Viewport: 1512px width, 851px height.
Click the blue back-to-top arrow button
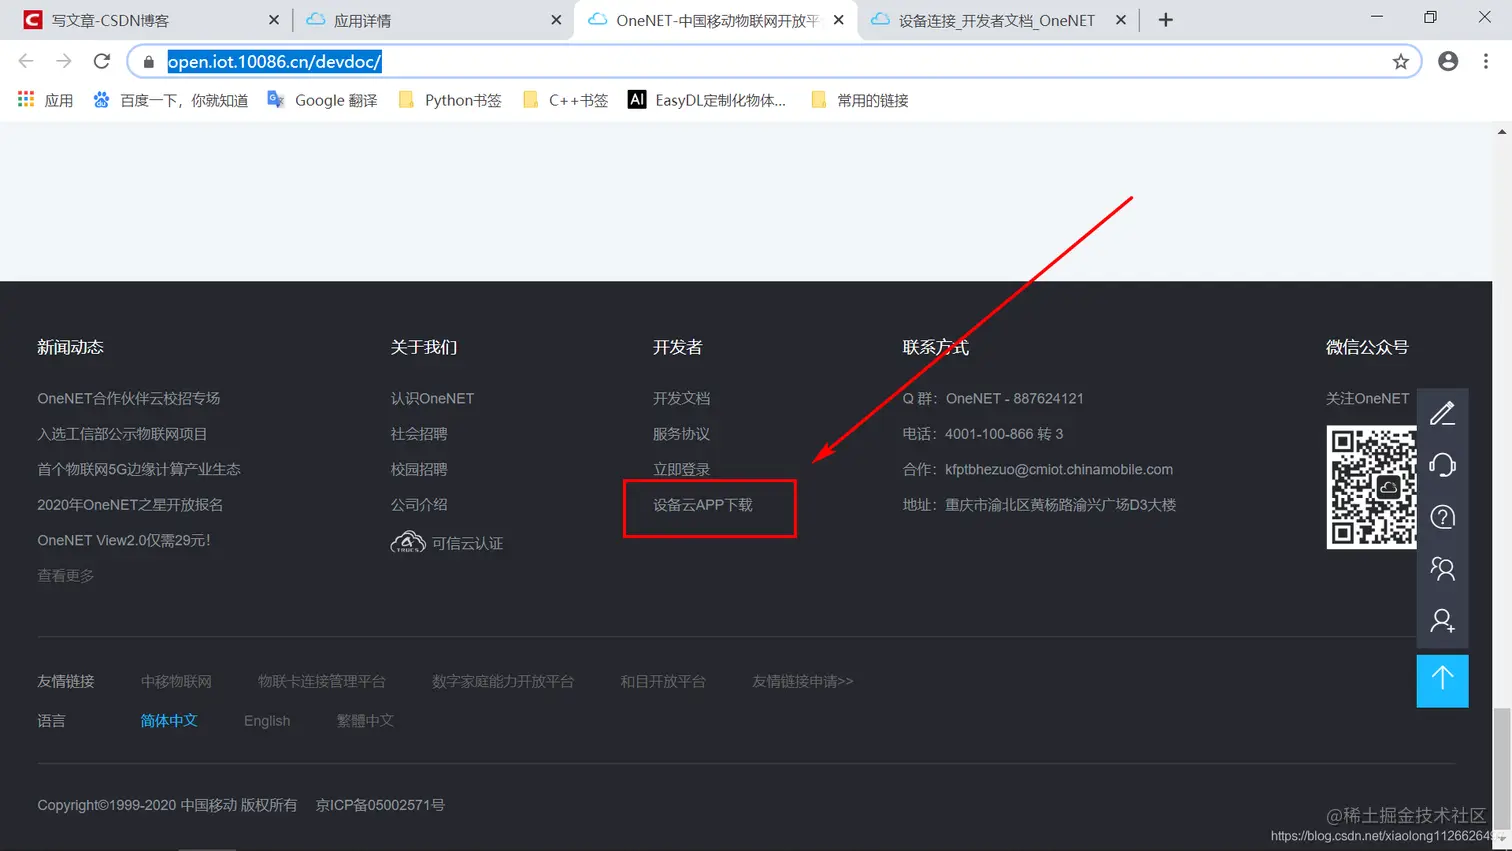coord(1442,681)
